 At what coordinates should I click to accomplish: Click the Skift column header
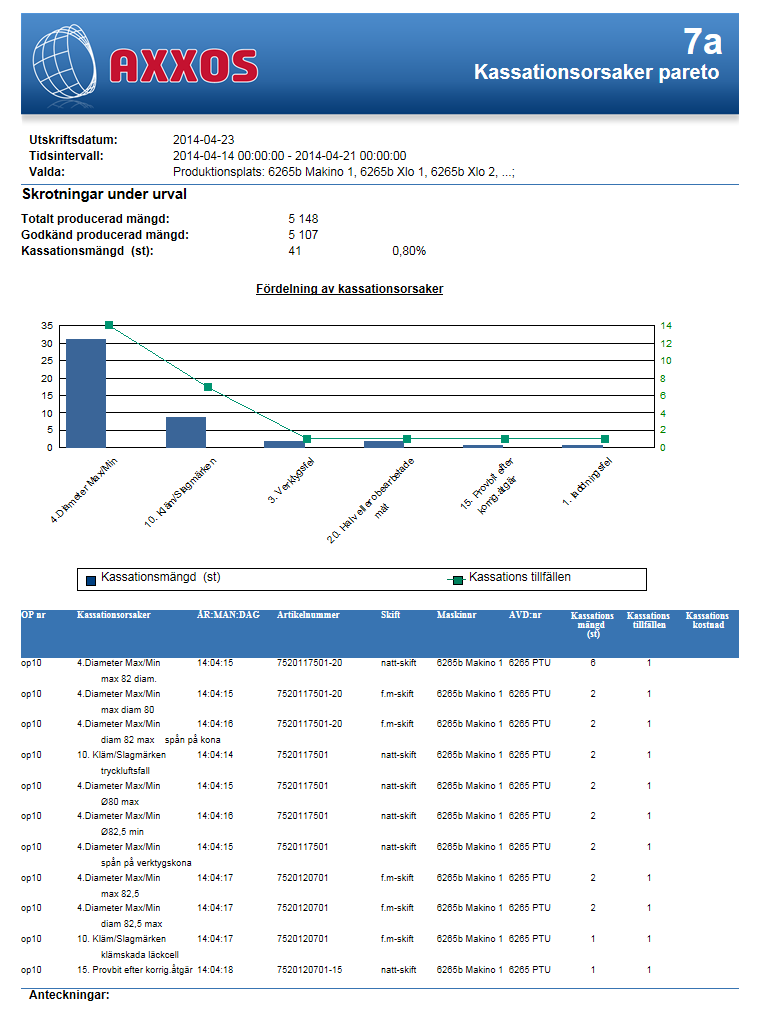(x=391, y=615)
